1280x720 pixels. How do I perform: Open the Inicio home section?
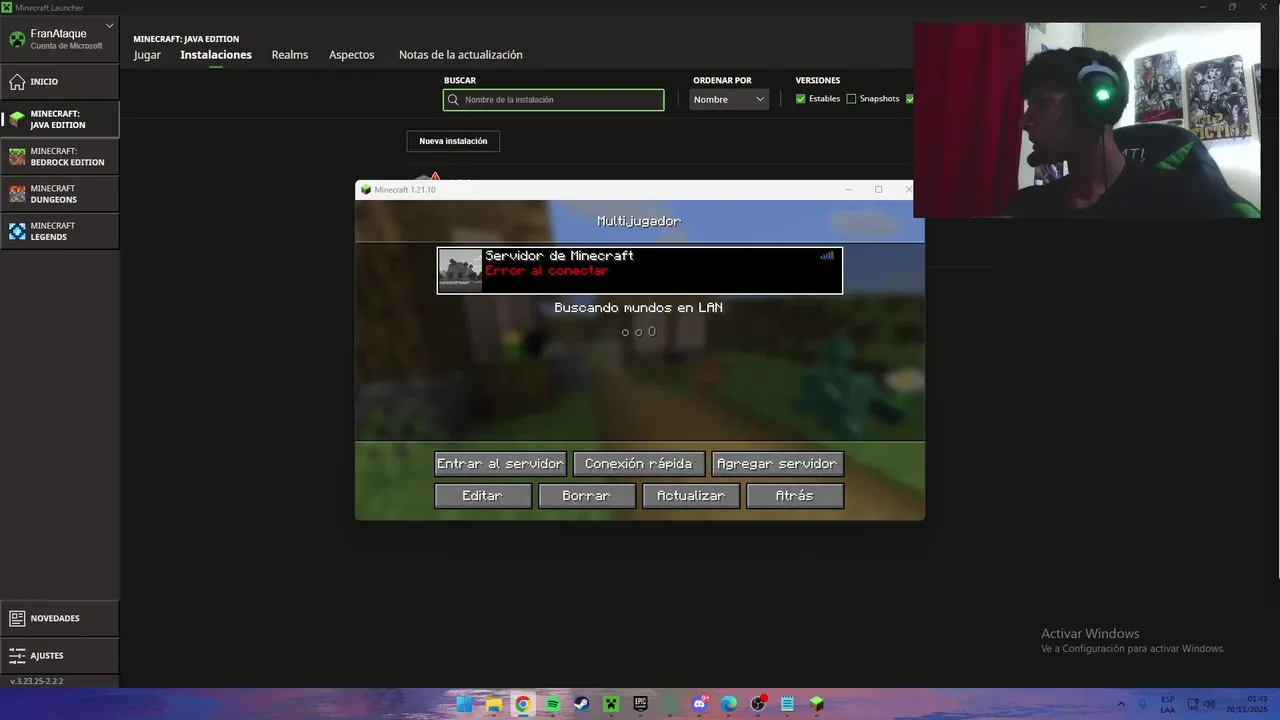pos(60,82)
